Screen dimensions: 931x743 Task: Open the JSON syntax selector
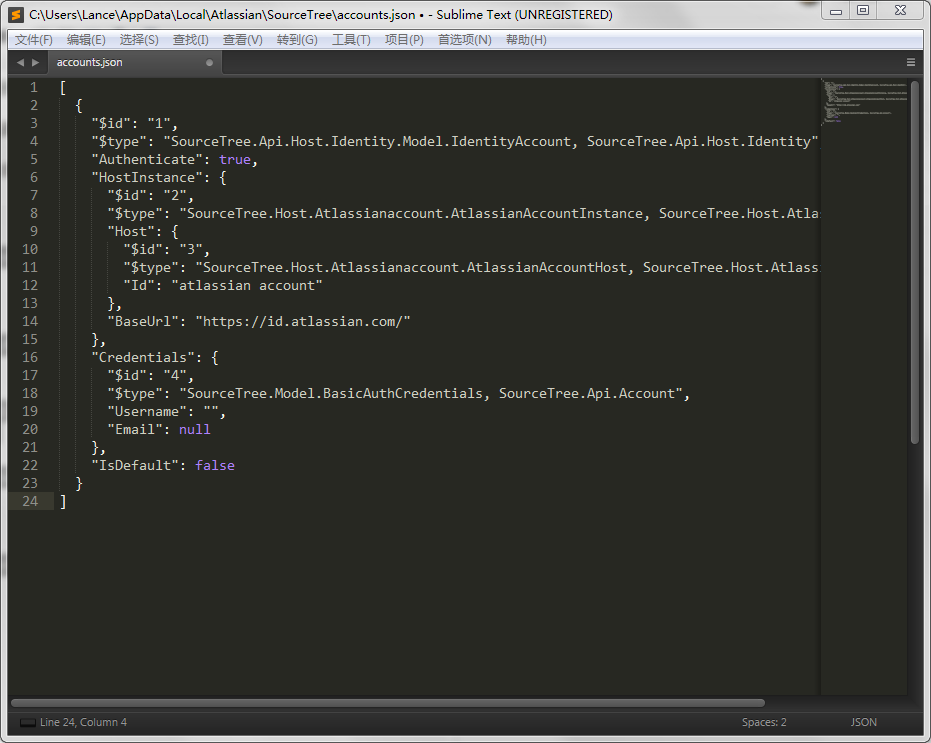(x=863, y=722)
